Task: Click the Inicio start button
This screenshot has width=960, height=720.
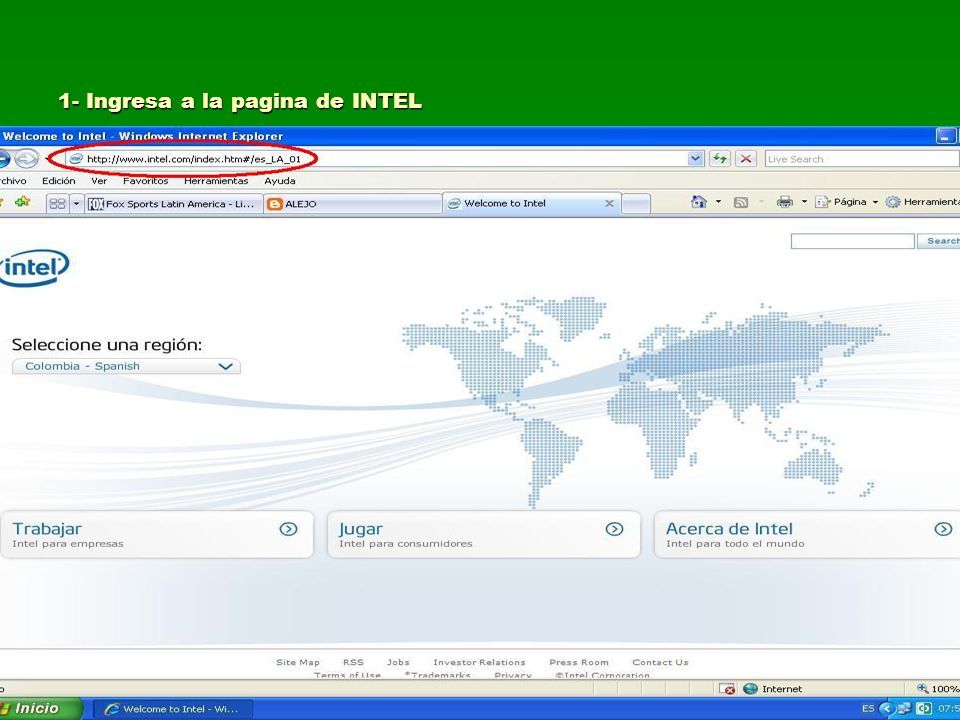Action: (40, 709)
